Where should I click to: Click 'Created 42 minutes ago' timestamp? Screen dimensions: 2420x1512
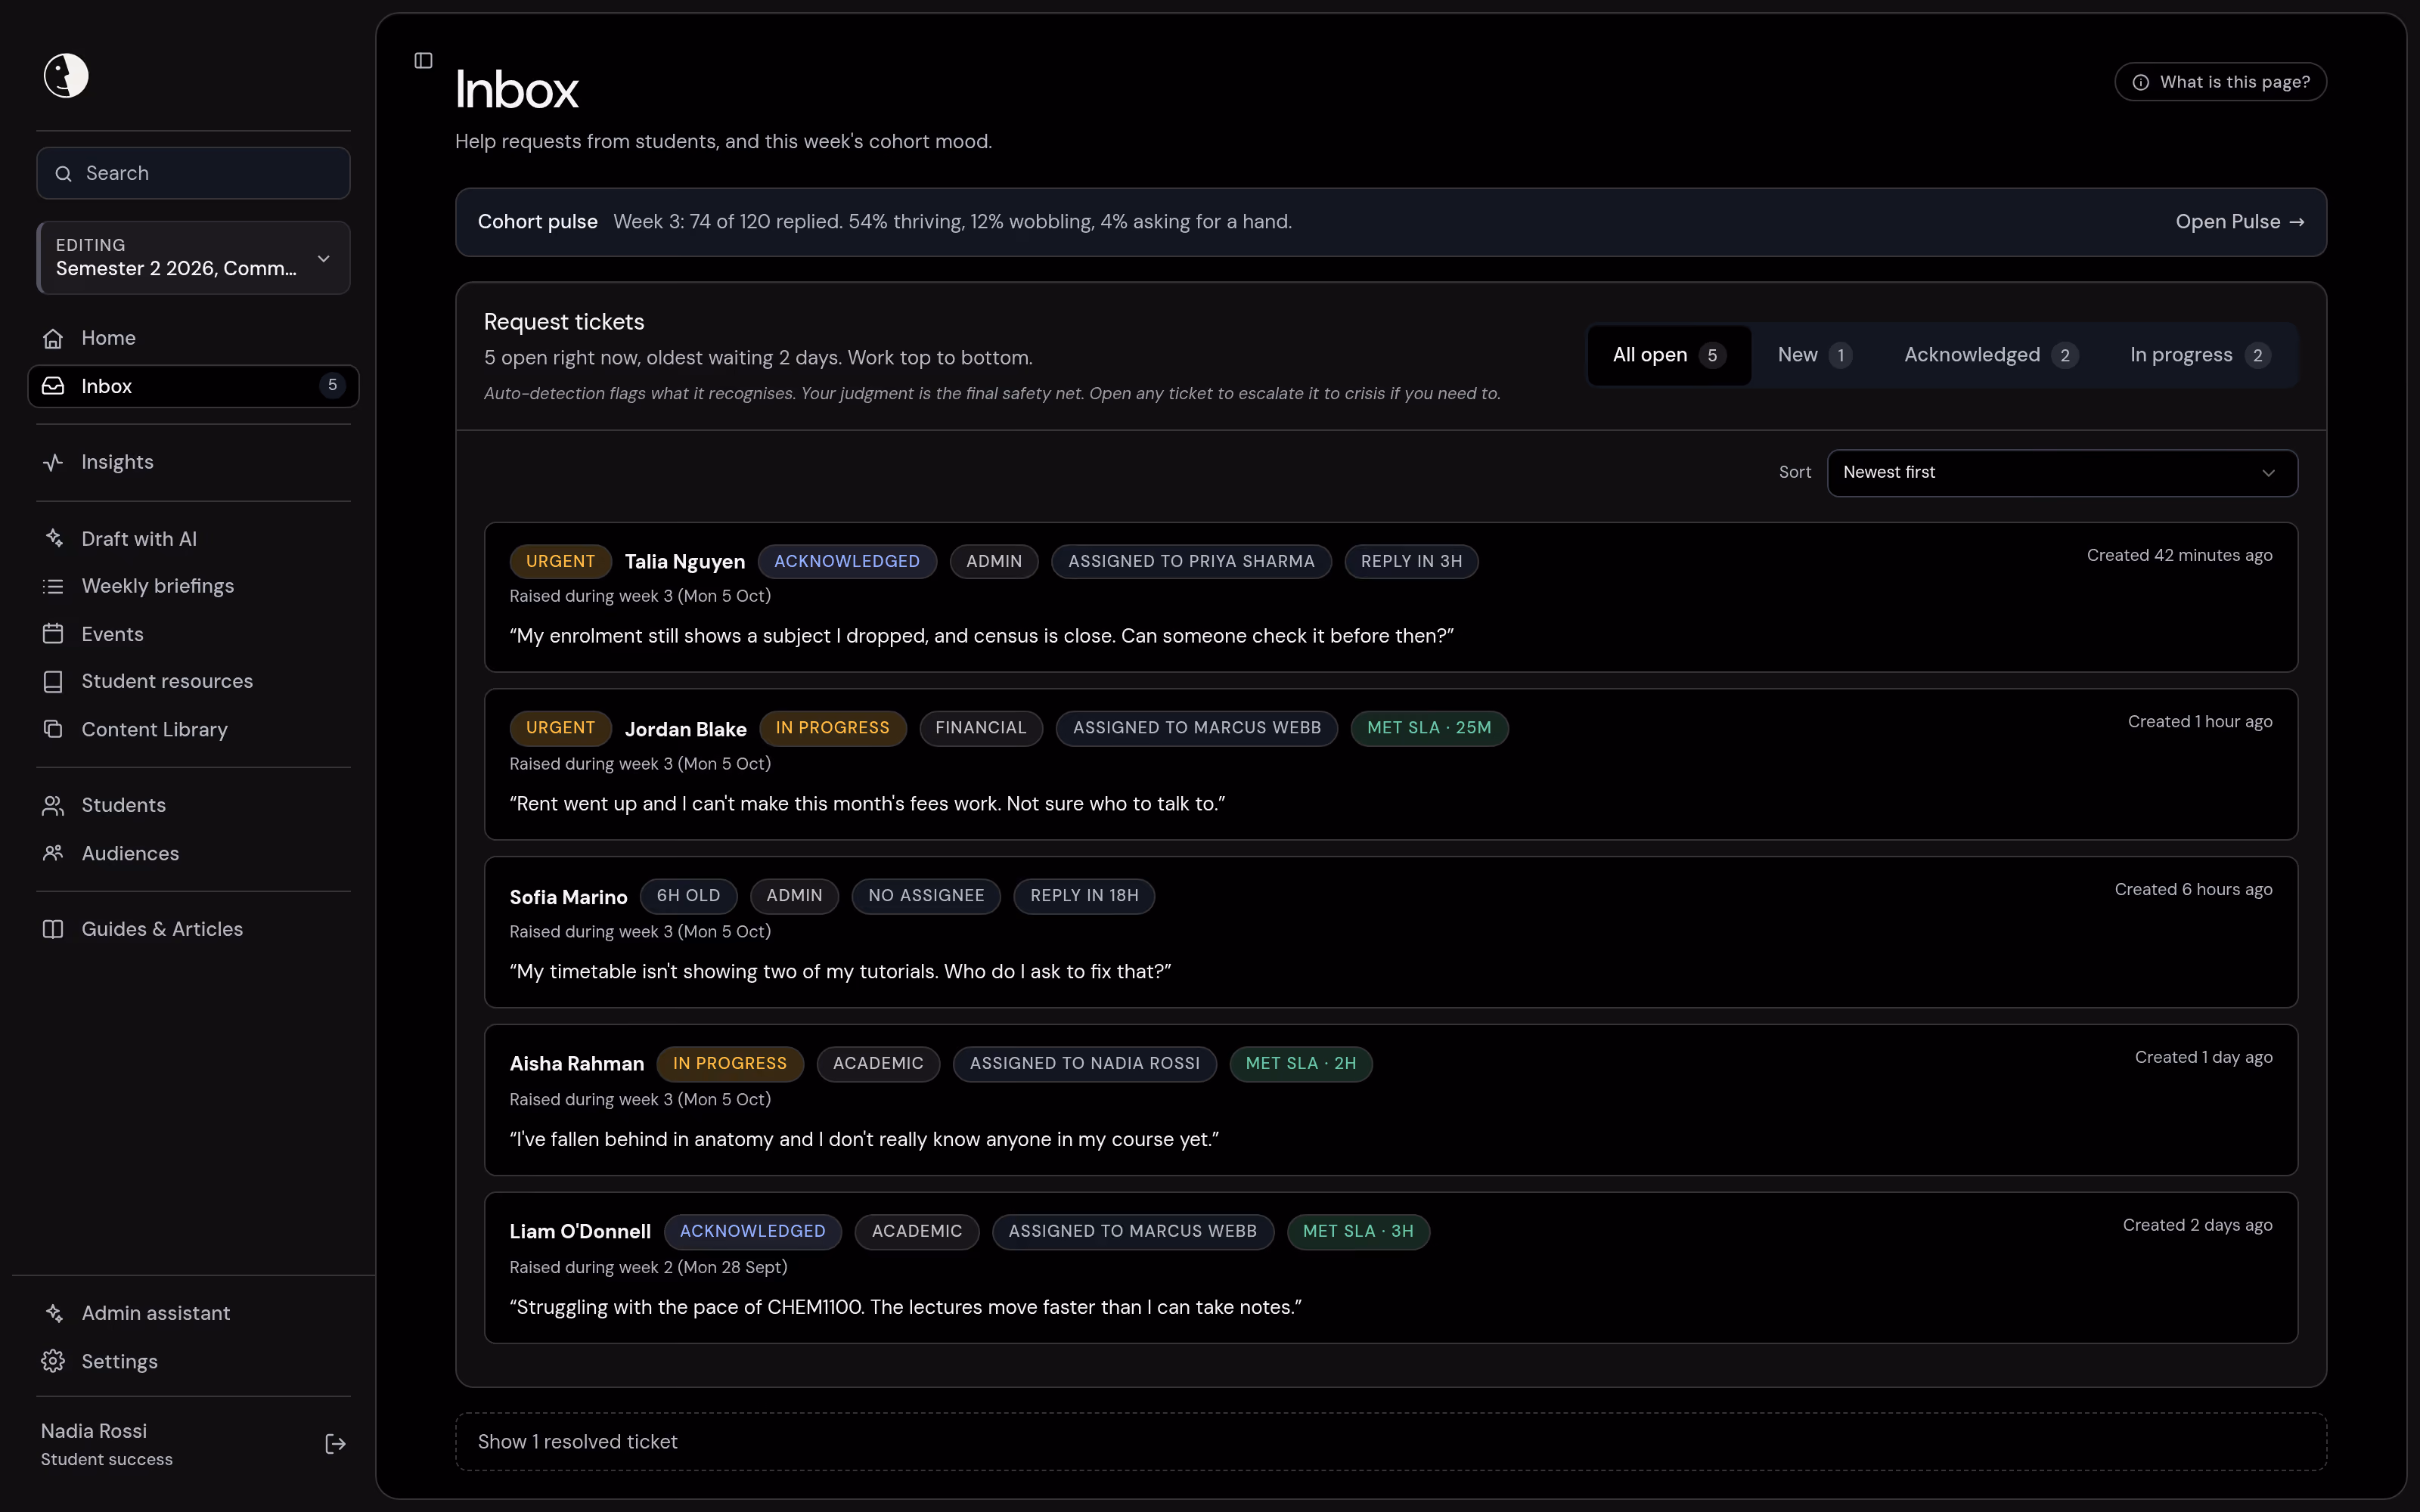pos(2179,555)
